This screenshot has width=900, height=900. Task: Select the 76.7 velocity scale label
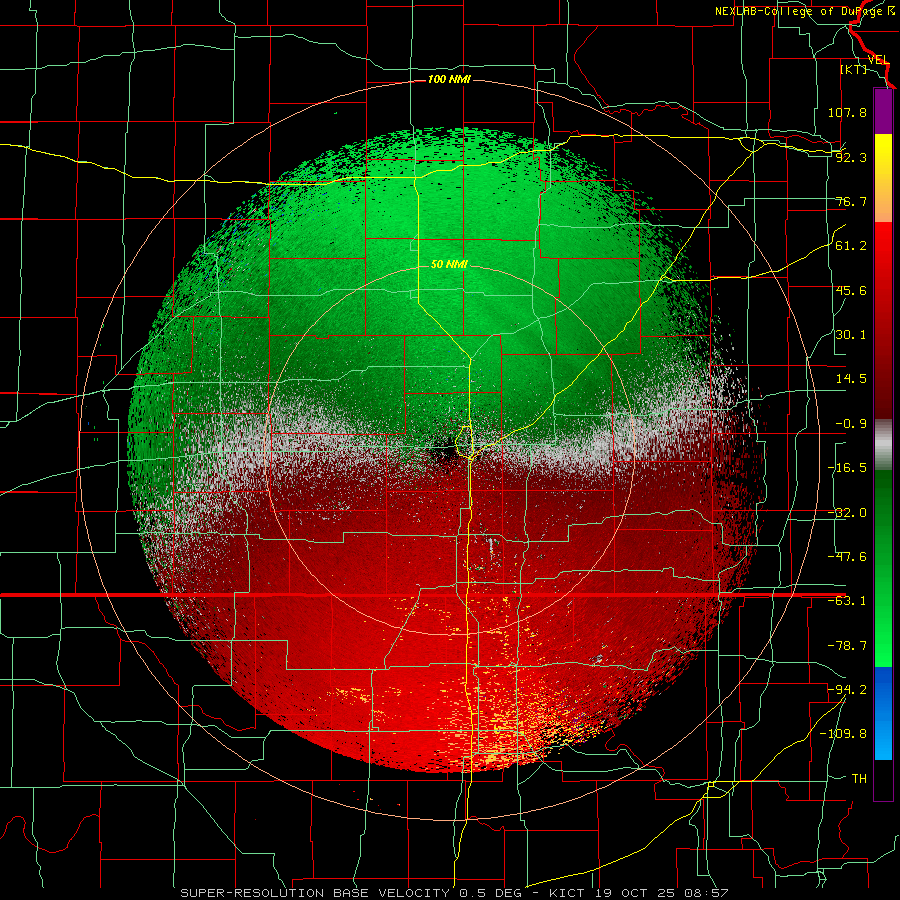pyautogui.click(x=851, y=201)
